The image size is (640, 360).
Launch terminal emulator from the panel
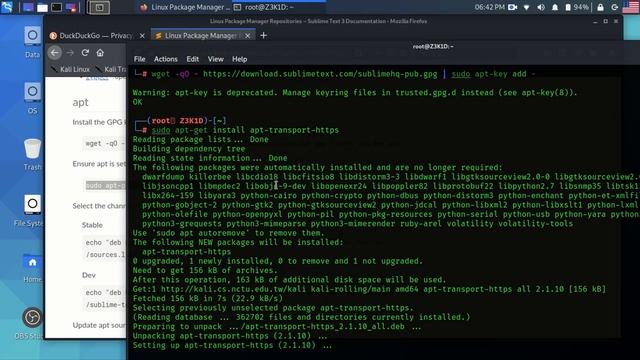coord(56,7)
